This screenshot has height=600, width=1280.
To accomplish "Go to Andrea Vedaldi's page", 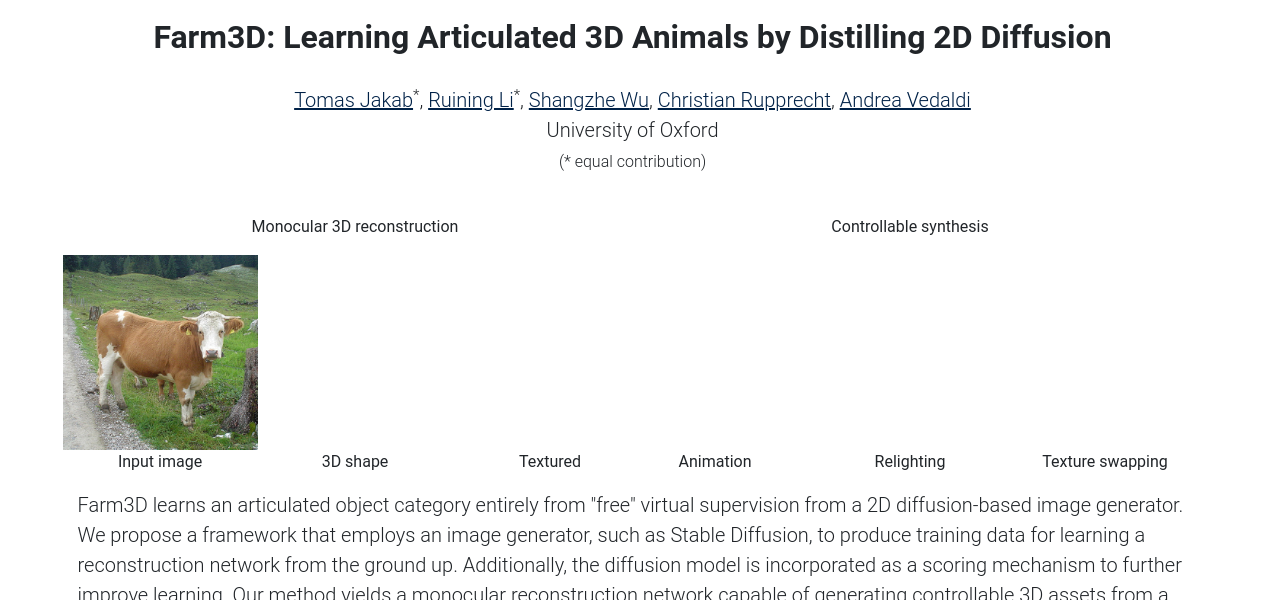I will [905, 100].
